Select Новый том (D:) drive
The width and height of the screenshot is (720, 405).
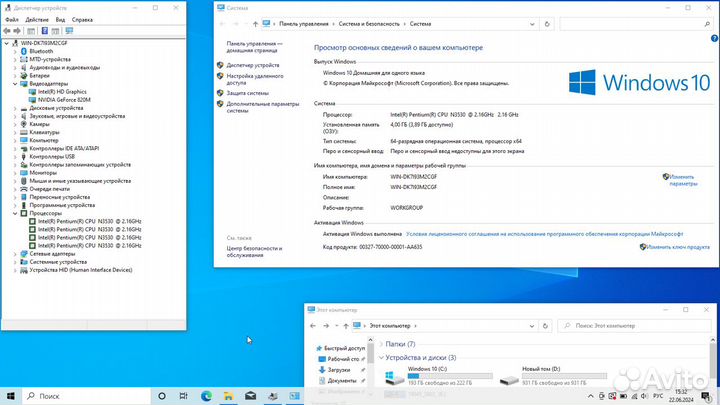click(x=553, y=376)
